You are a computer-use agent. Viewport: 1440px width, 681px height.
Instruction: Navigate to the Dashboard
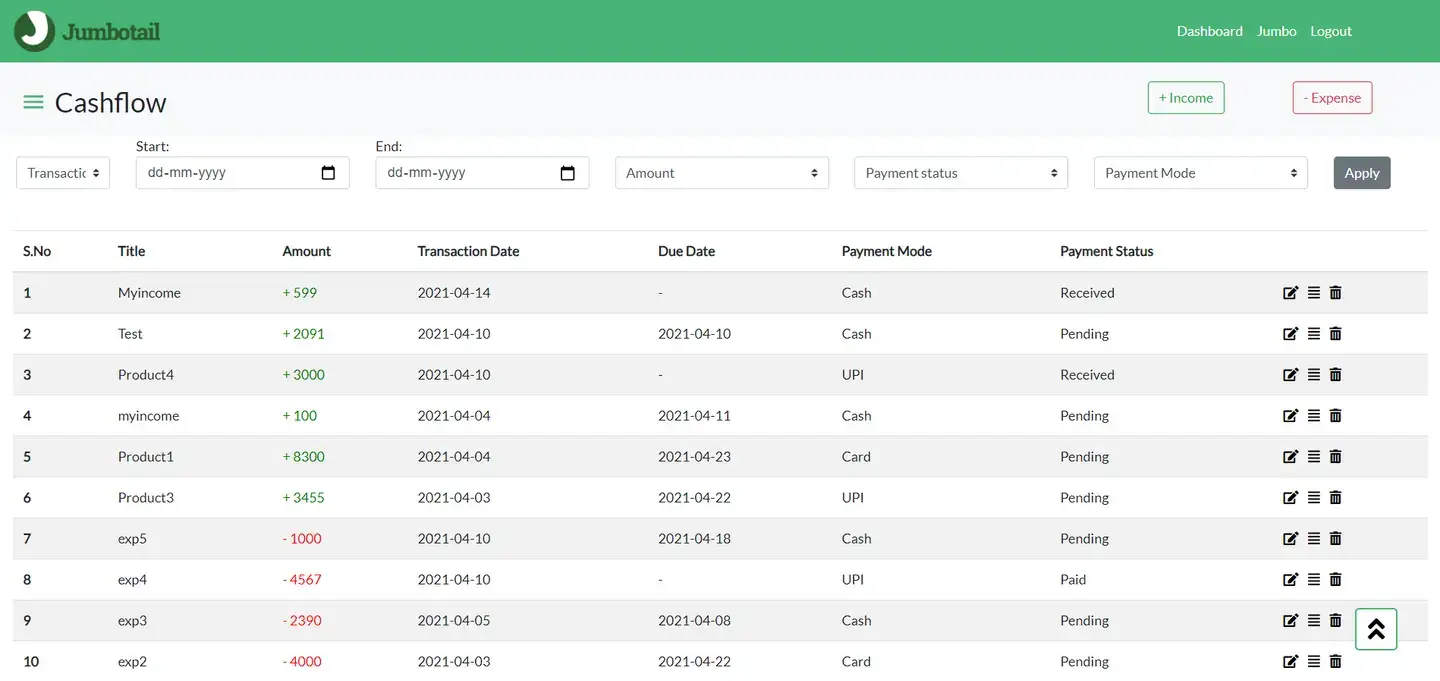point(1209,31)
